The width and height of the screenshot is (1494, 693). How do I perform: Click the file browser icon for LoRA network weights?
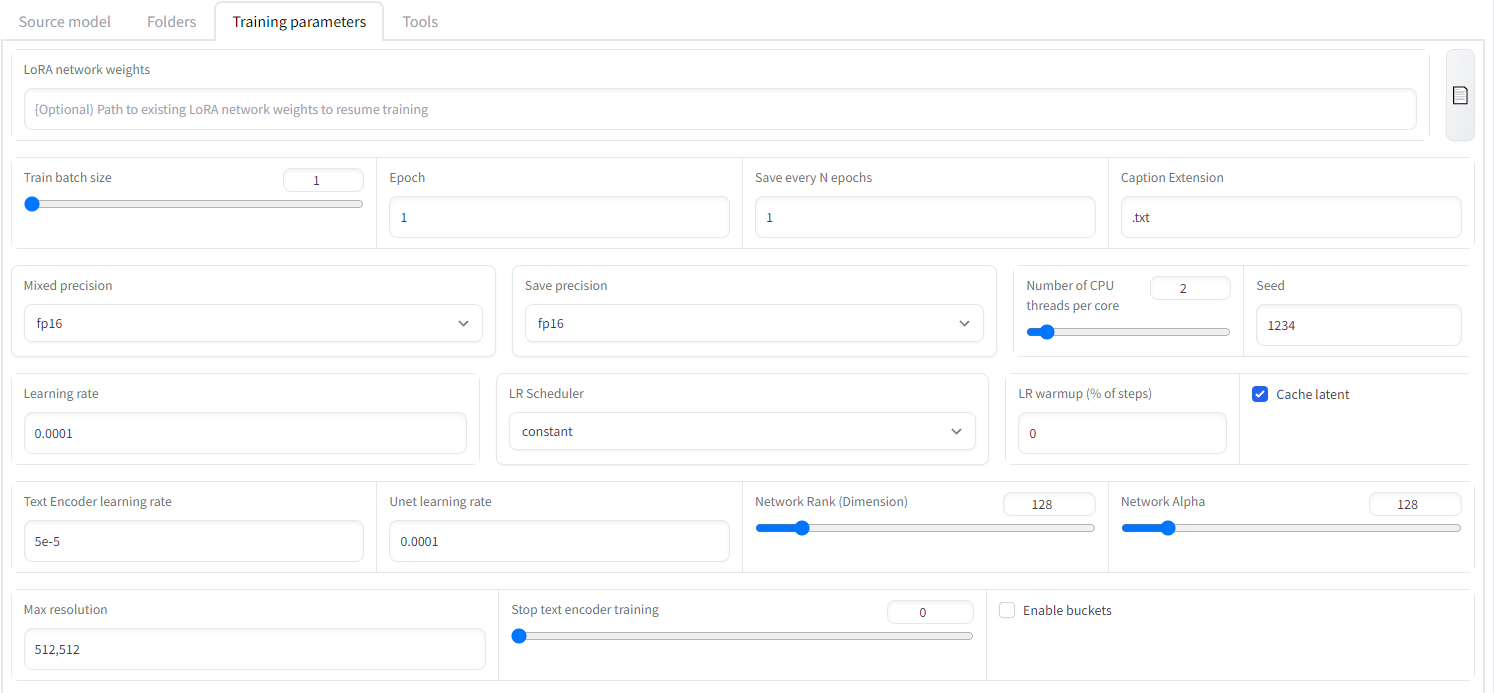(x=1459, y=95)
